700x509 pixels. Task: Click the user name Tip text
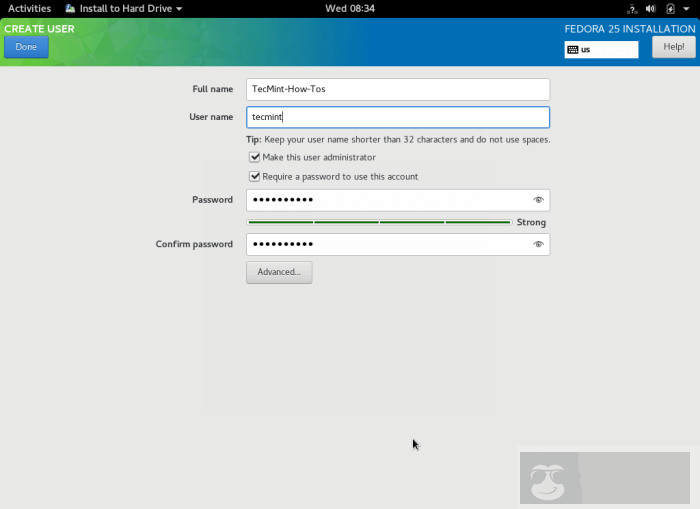click(x=398, y=140)
